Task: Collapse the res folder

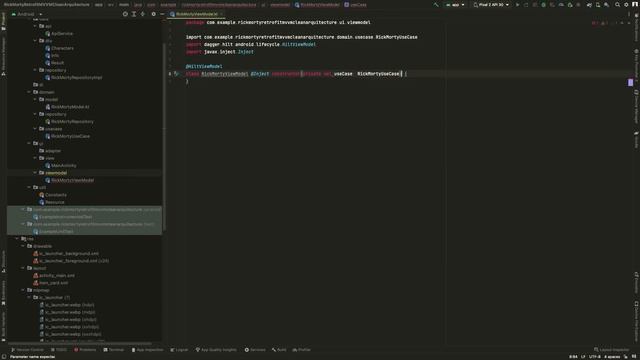Action: (17, 239)
